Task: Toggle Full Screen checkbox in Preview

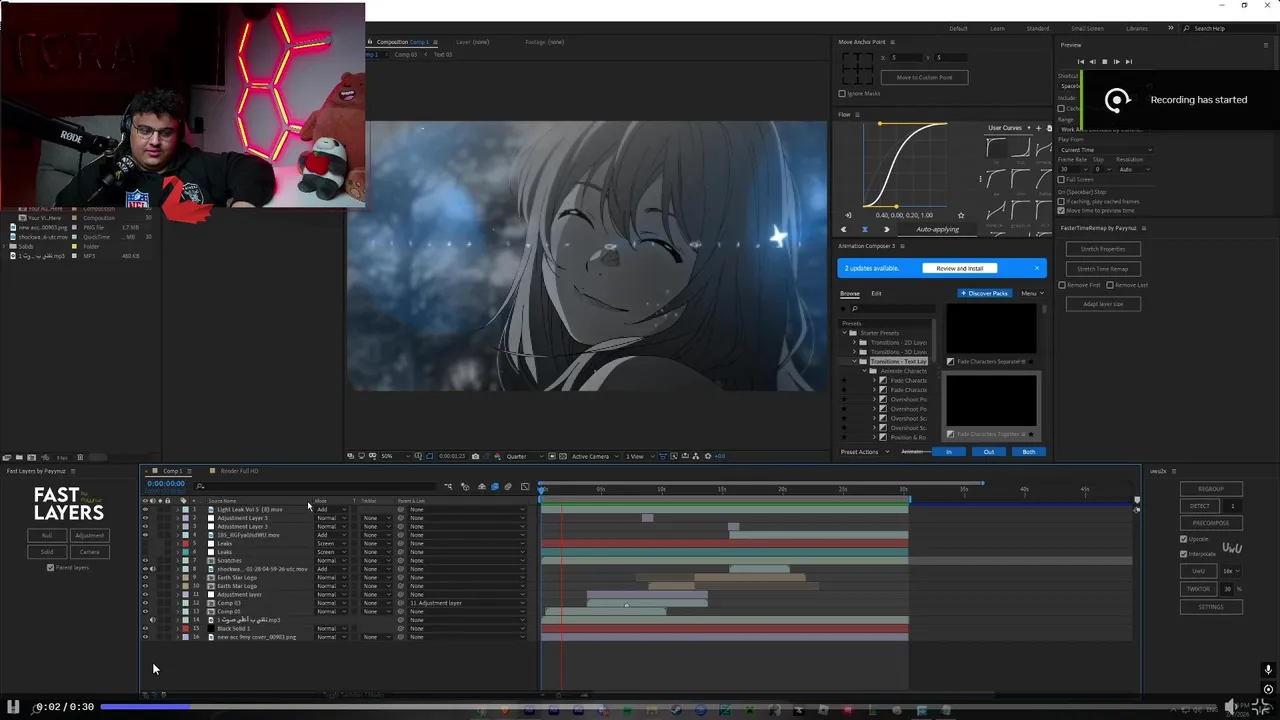Action: click(1061, 180)
